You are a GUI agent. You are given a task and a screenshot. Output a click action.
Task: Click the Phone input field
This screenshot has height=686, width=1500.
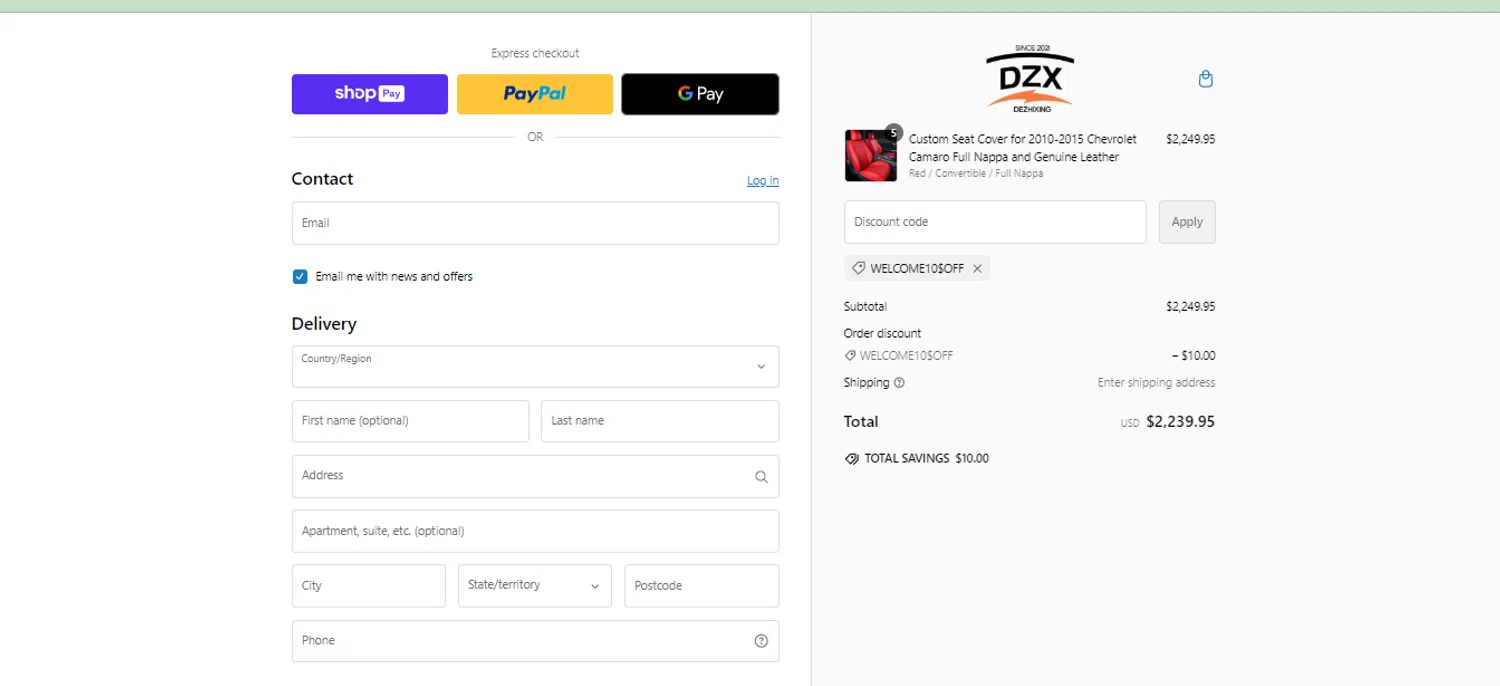pos(535,641)
